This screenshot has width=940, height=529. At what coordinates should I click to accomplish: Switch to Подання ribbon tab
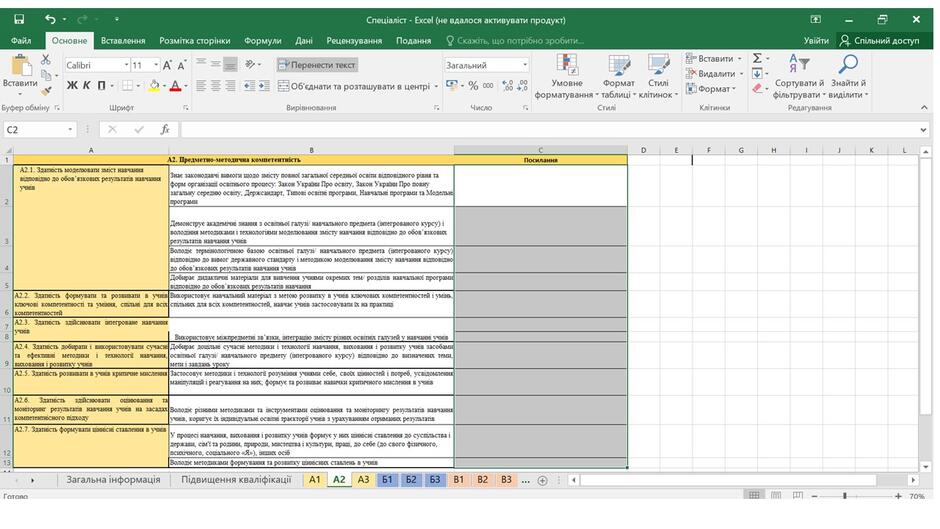pos(414,40)
